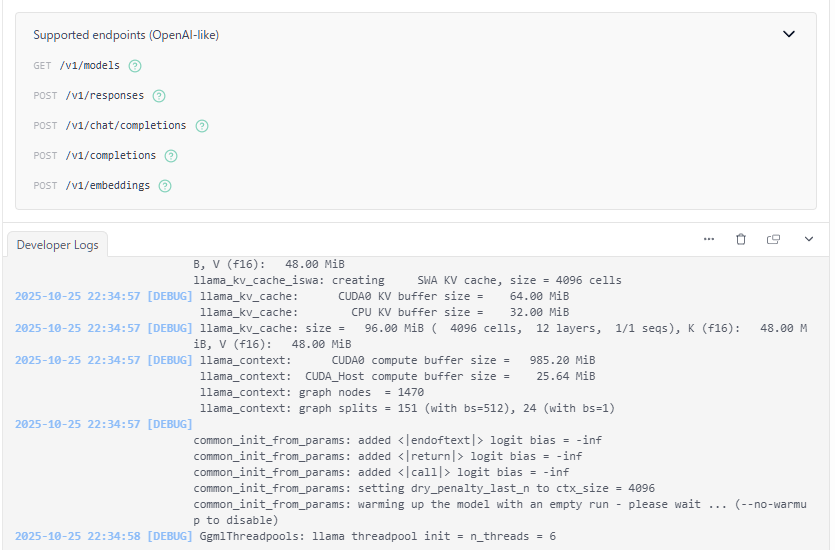
Task: Click the POST /v1/embeddings endpoint text
Action: [107, 186]
